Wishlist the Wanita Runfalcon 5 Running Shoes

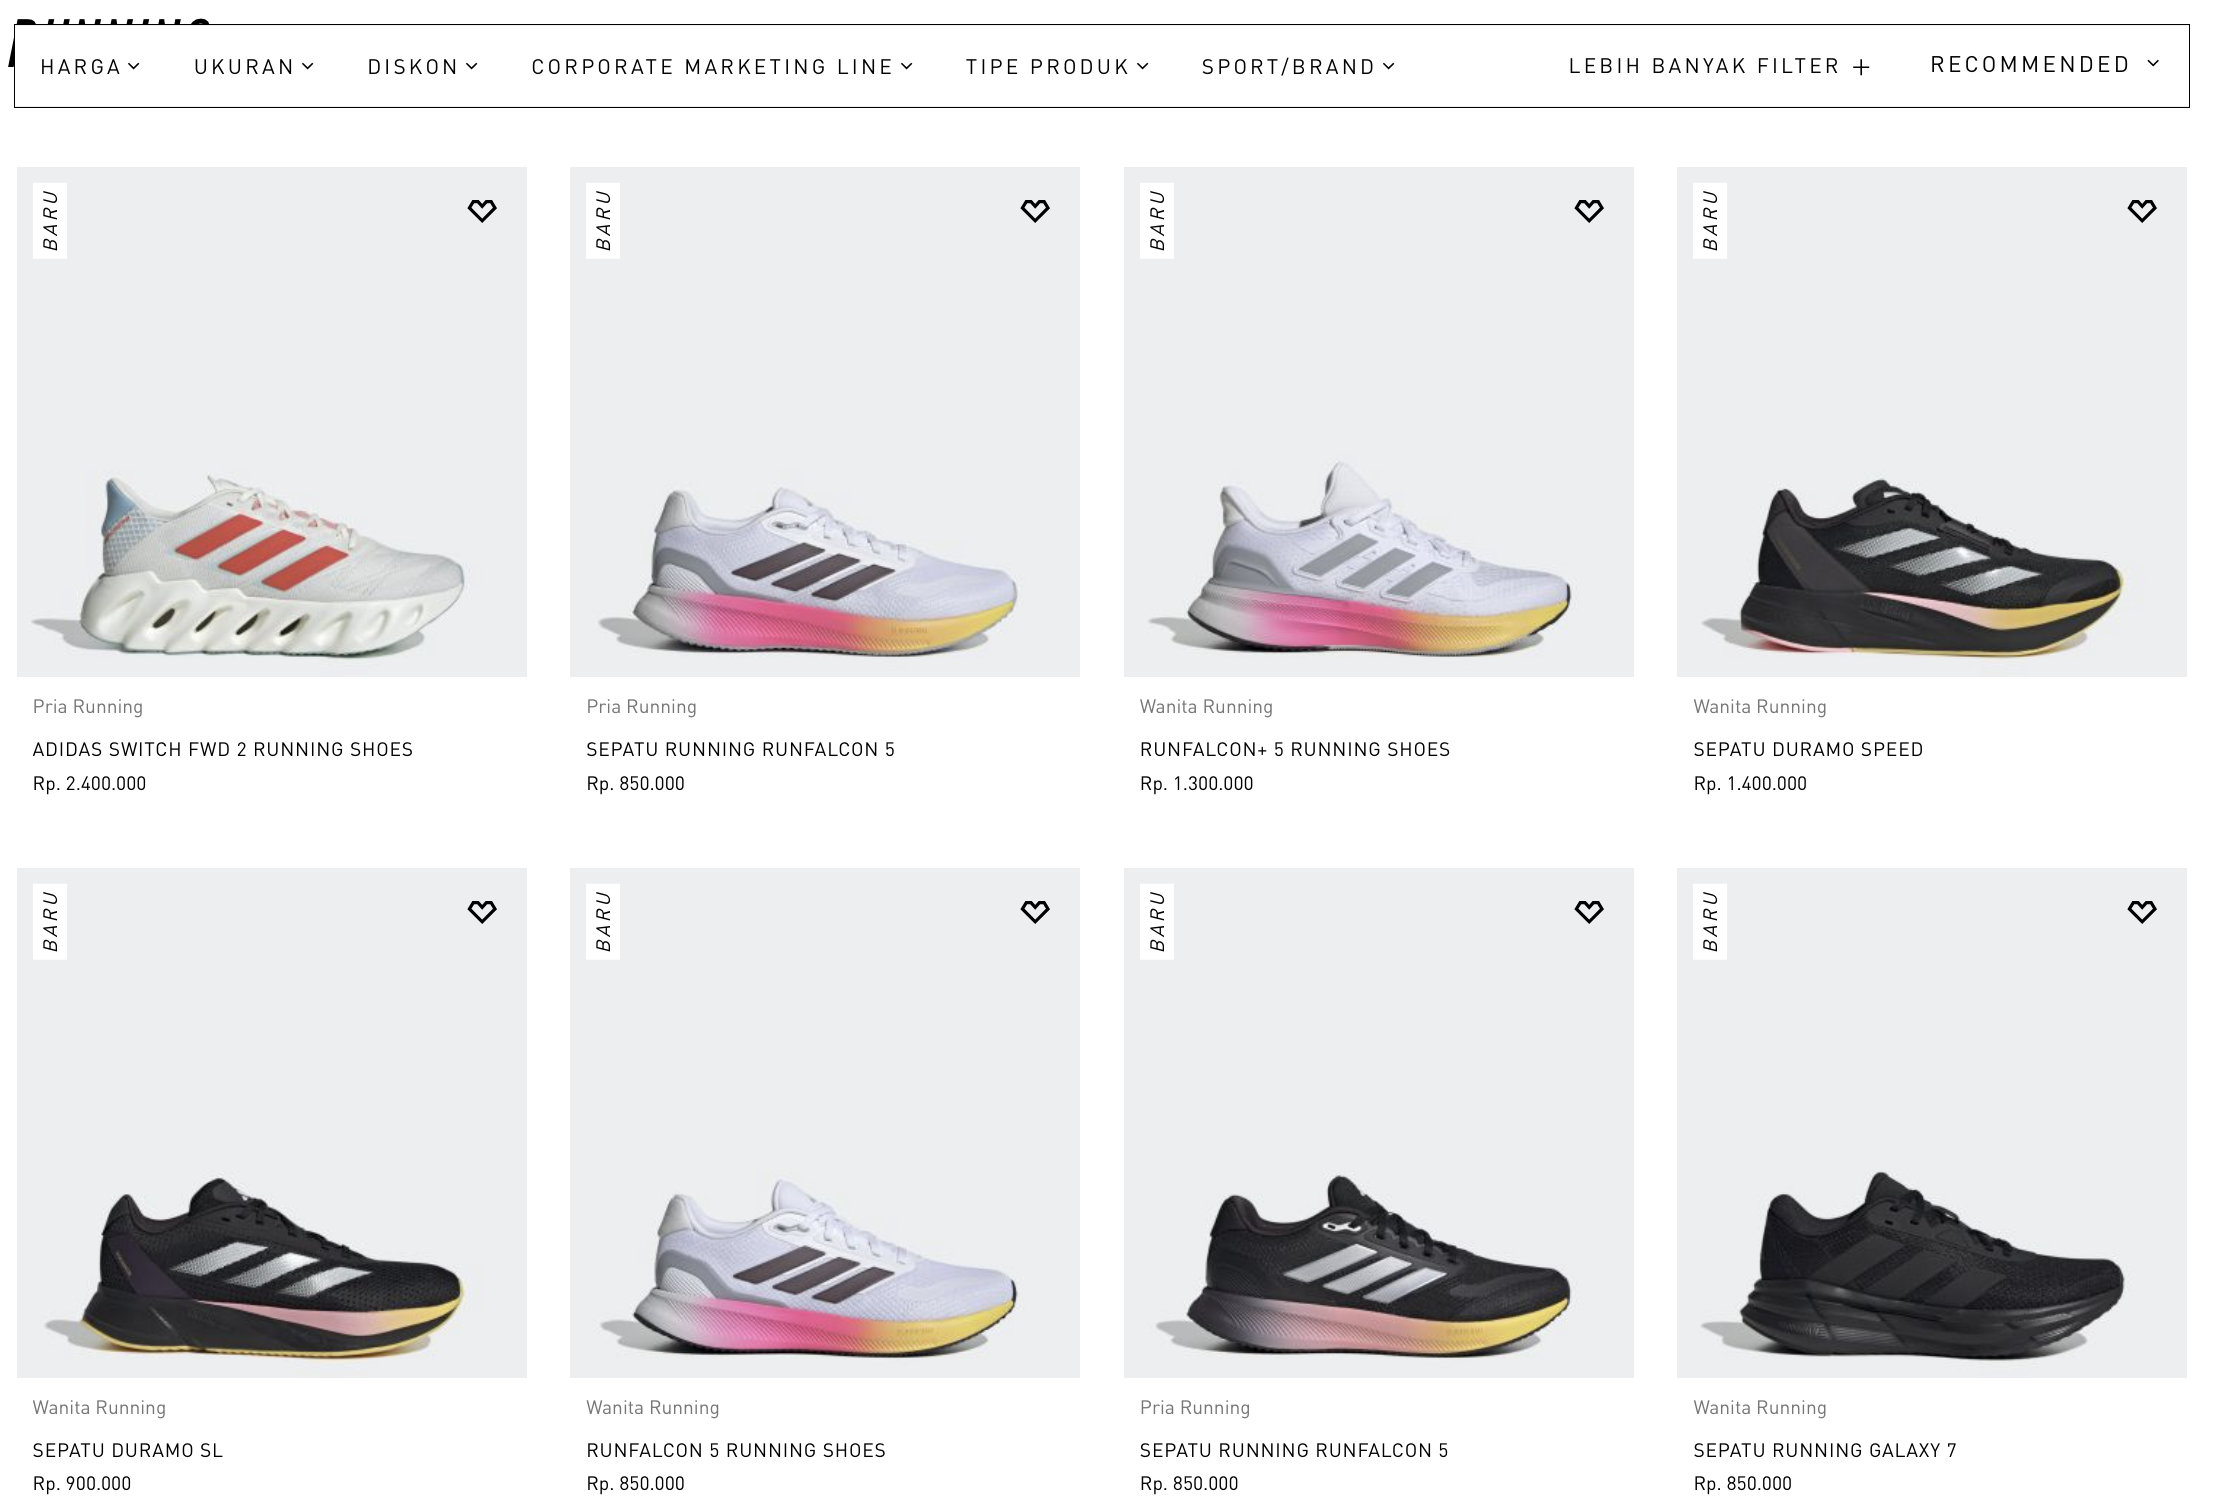(1035, 911)
